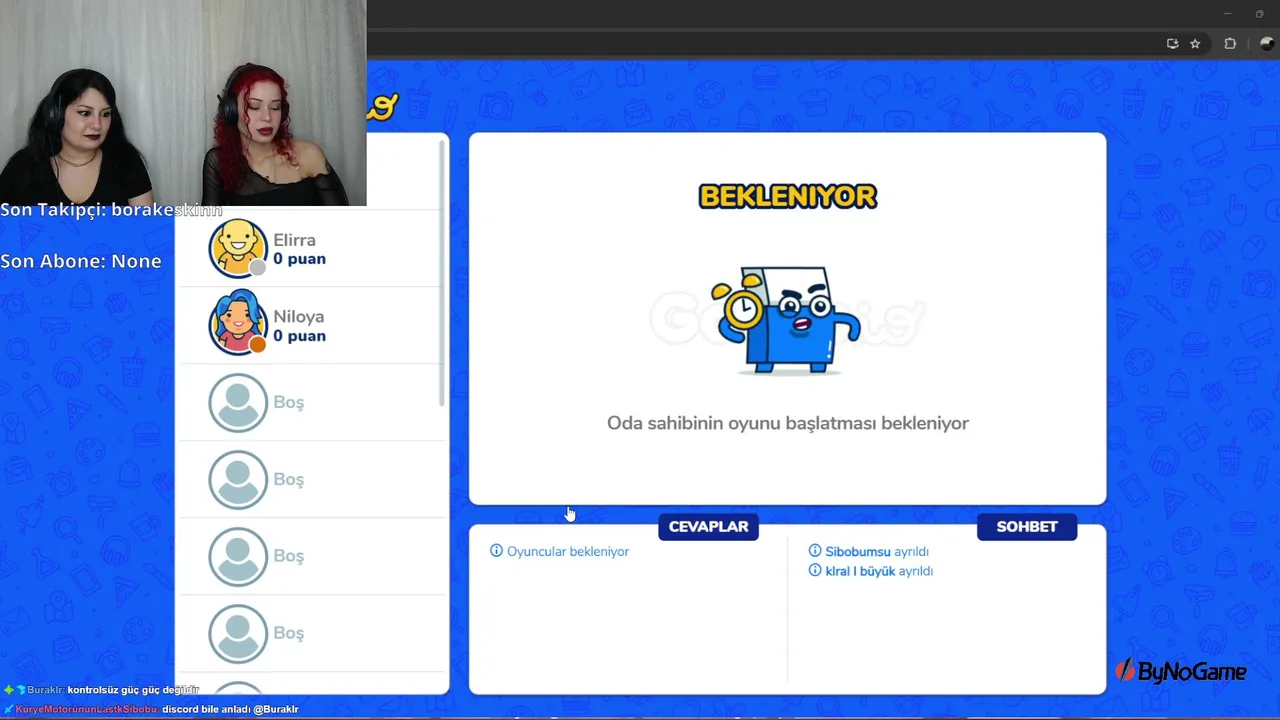This screenshot has height=720, width=1280.
Task: Click the player list scrollbar
Action: point(442,273)
